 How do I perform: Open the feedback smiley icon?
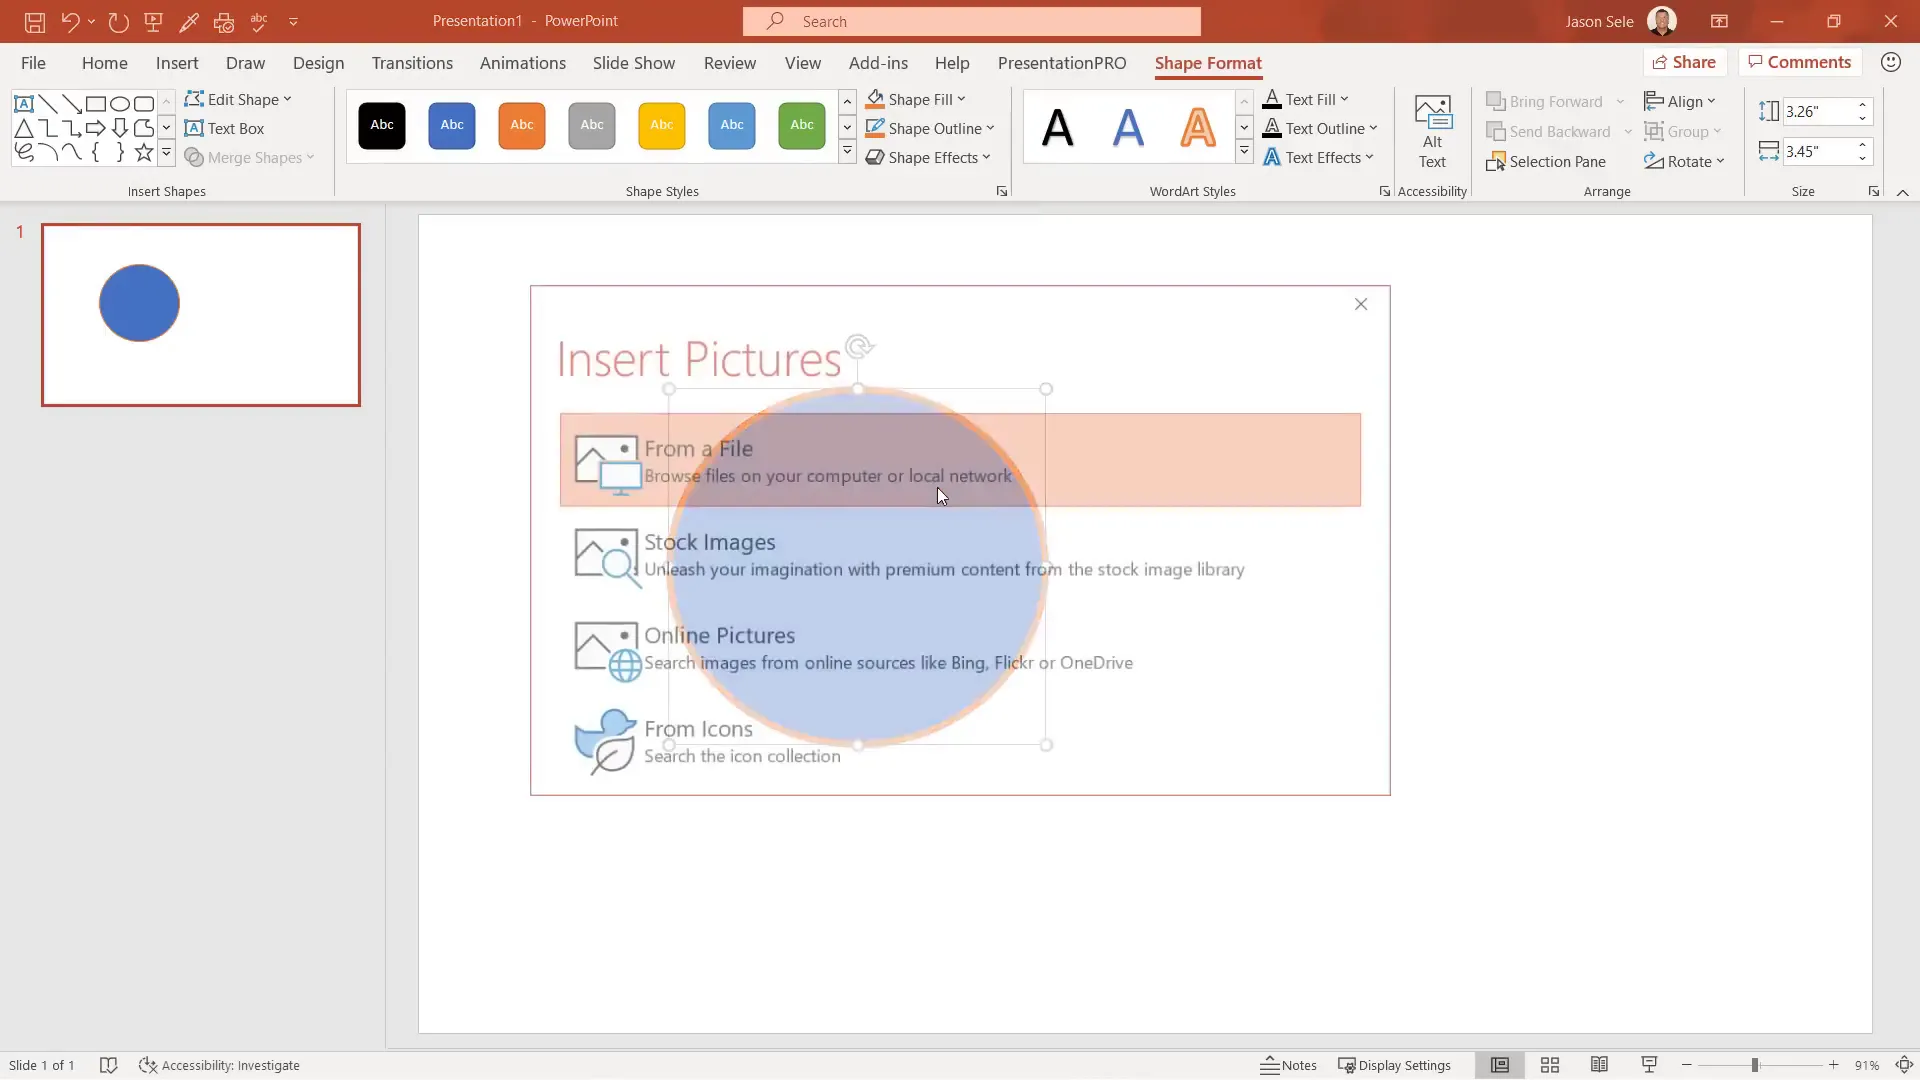click(1890, 62)
